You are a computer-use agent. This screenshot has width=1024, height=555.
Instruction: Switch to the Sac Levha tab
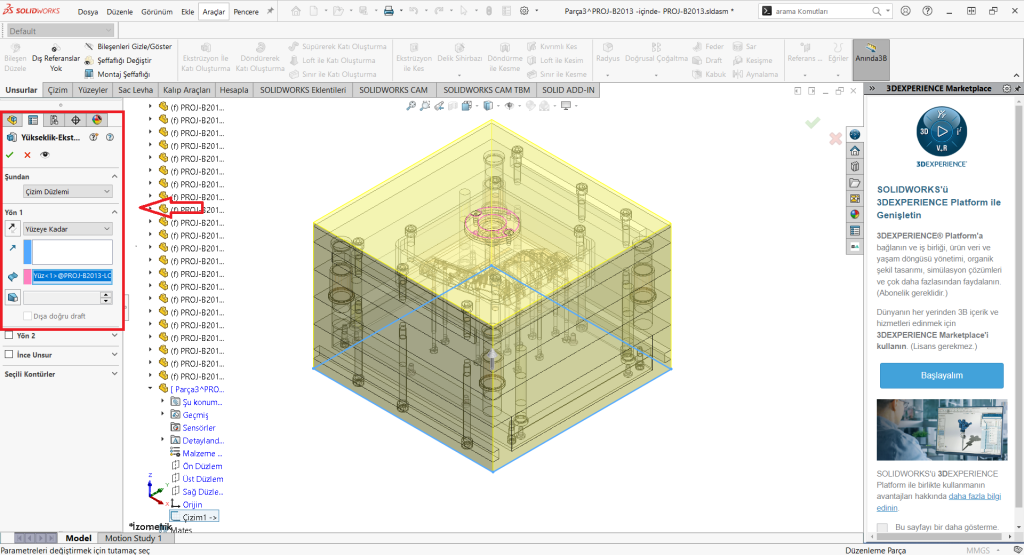tap(137, 89)
